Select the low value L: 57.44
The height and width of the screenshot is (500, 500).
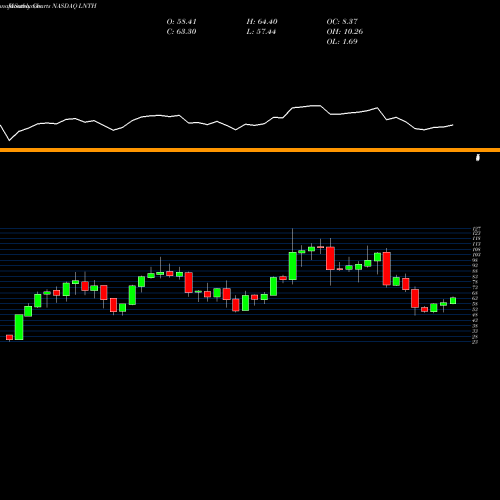(261, 32)
